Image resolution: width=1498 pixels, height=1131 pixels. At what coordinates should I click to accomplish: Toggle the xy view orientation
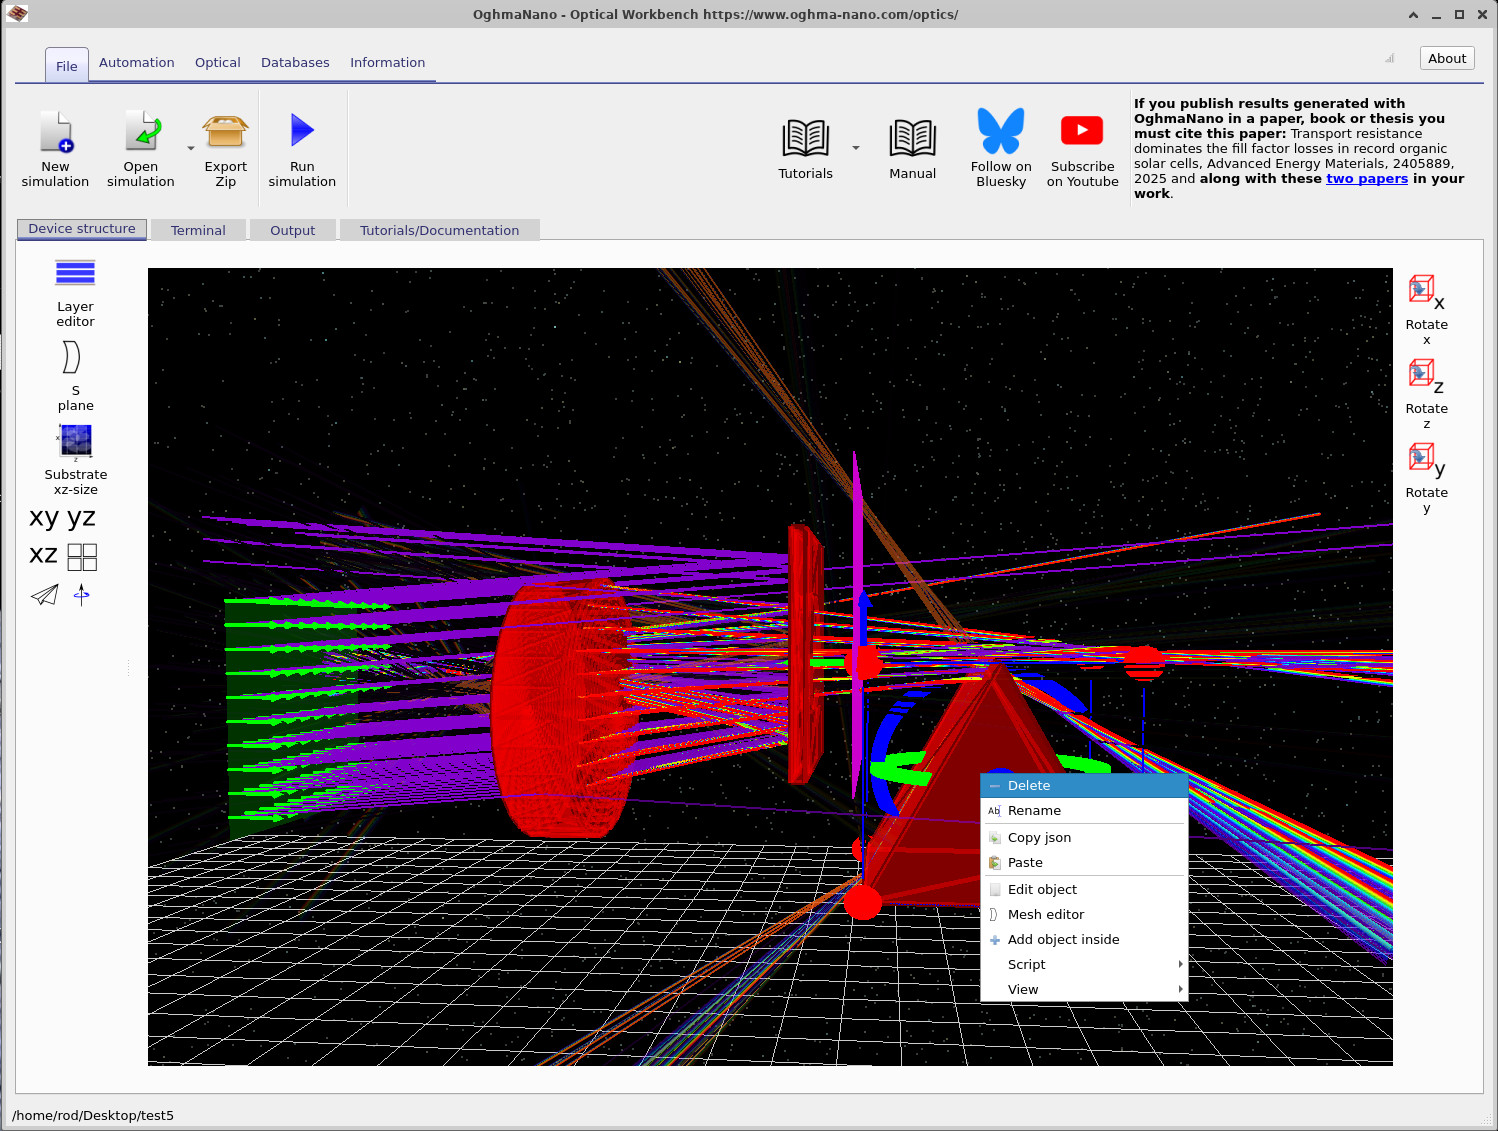point(42,516)
